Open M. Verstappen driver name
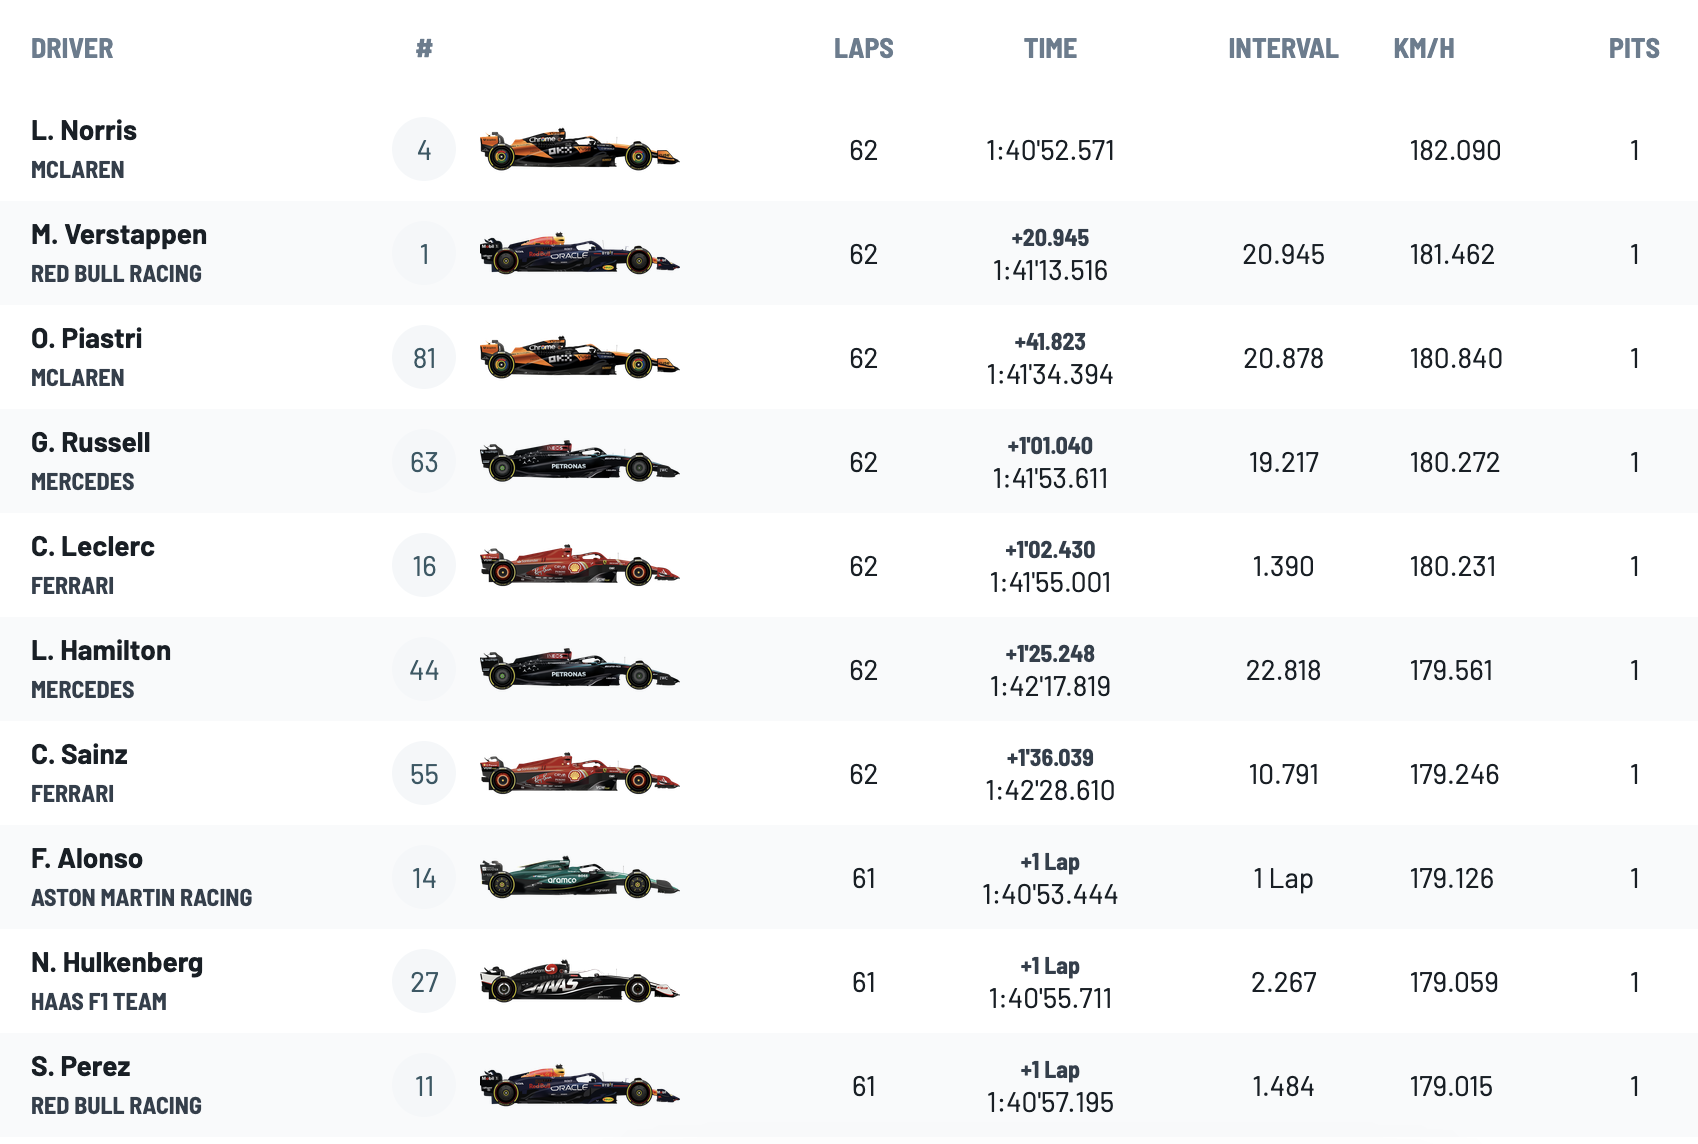This screenshot has height=1144, width=1698. (x=119, y=234)
